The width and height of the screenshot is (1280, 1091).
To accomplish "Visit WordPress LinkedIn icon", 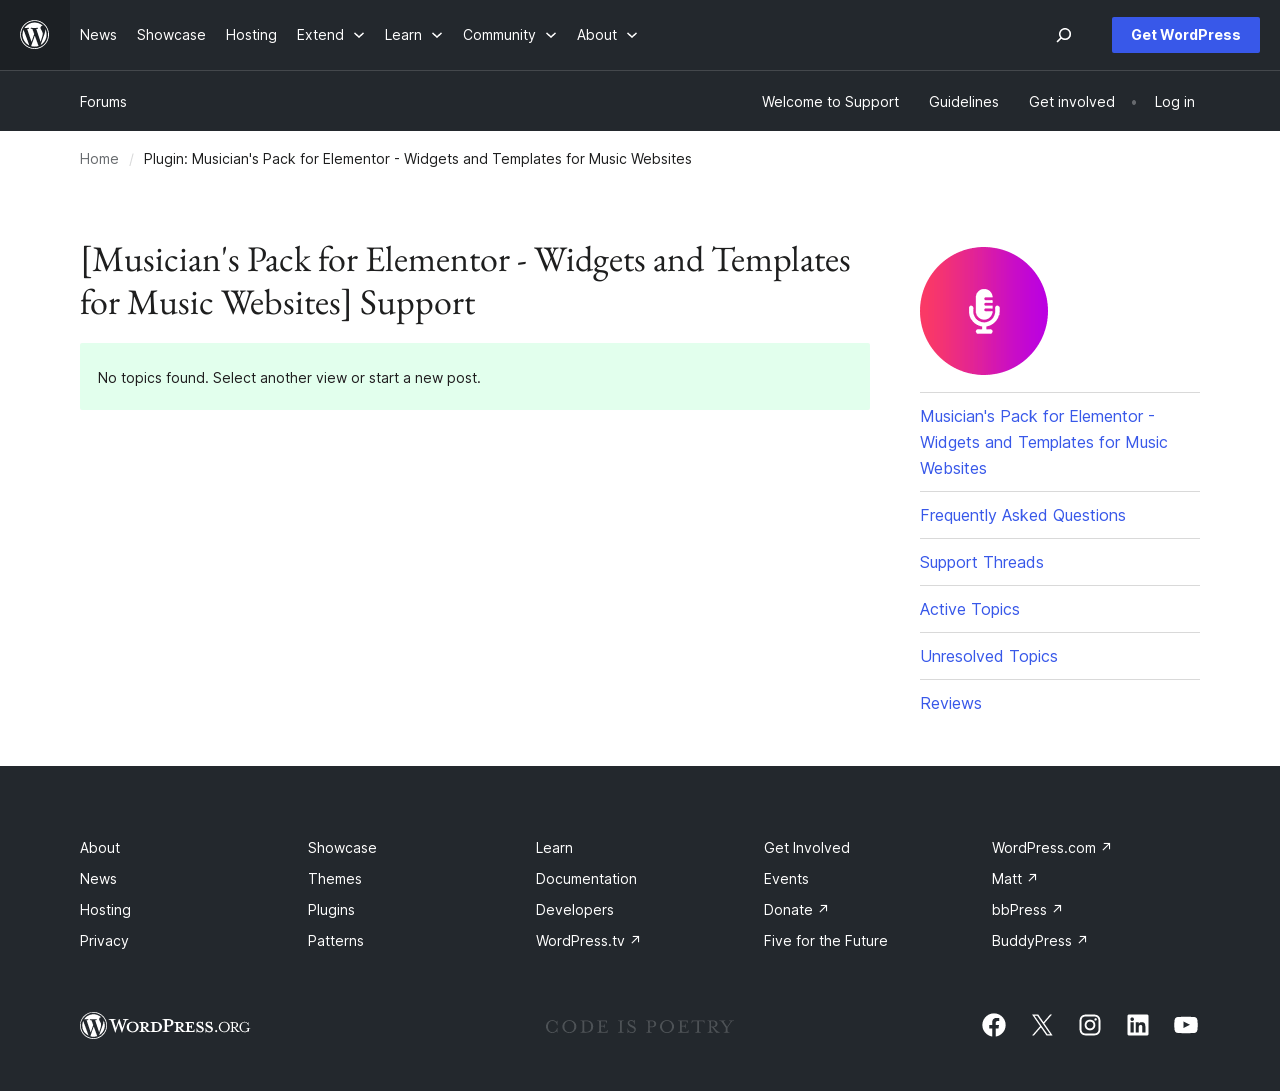I will tap(1138, 1025).
